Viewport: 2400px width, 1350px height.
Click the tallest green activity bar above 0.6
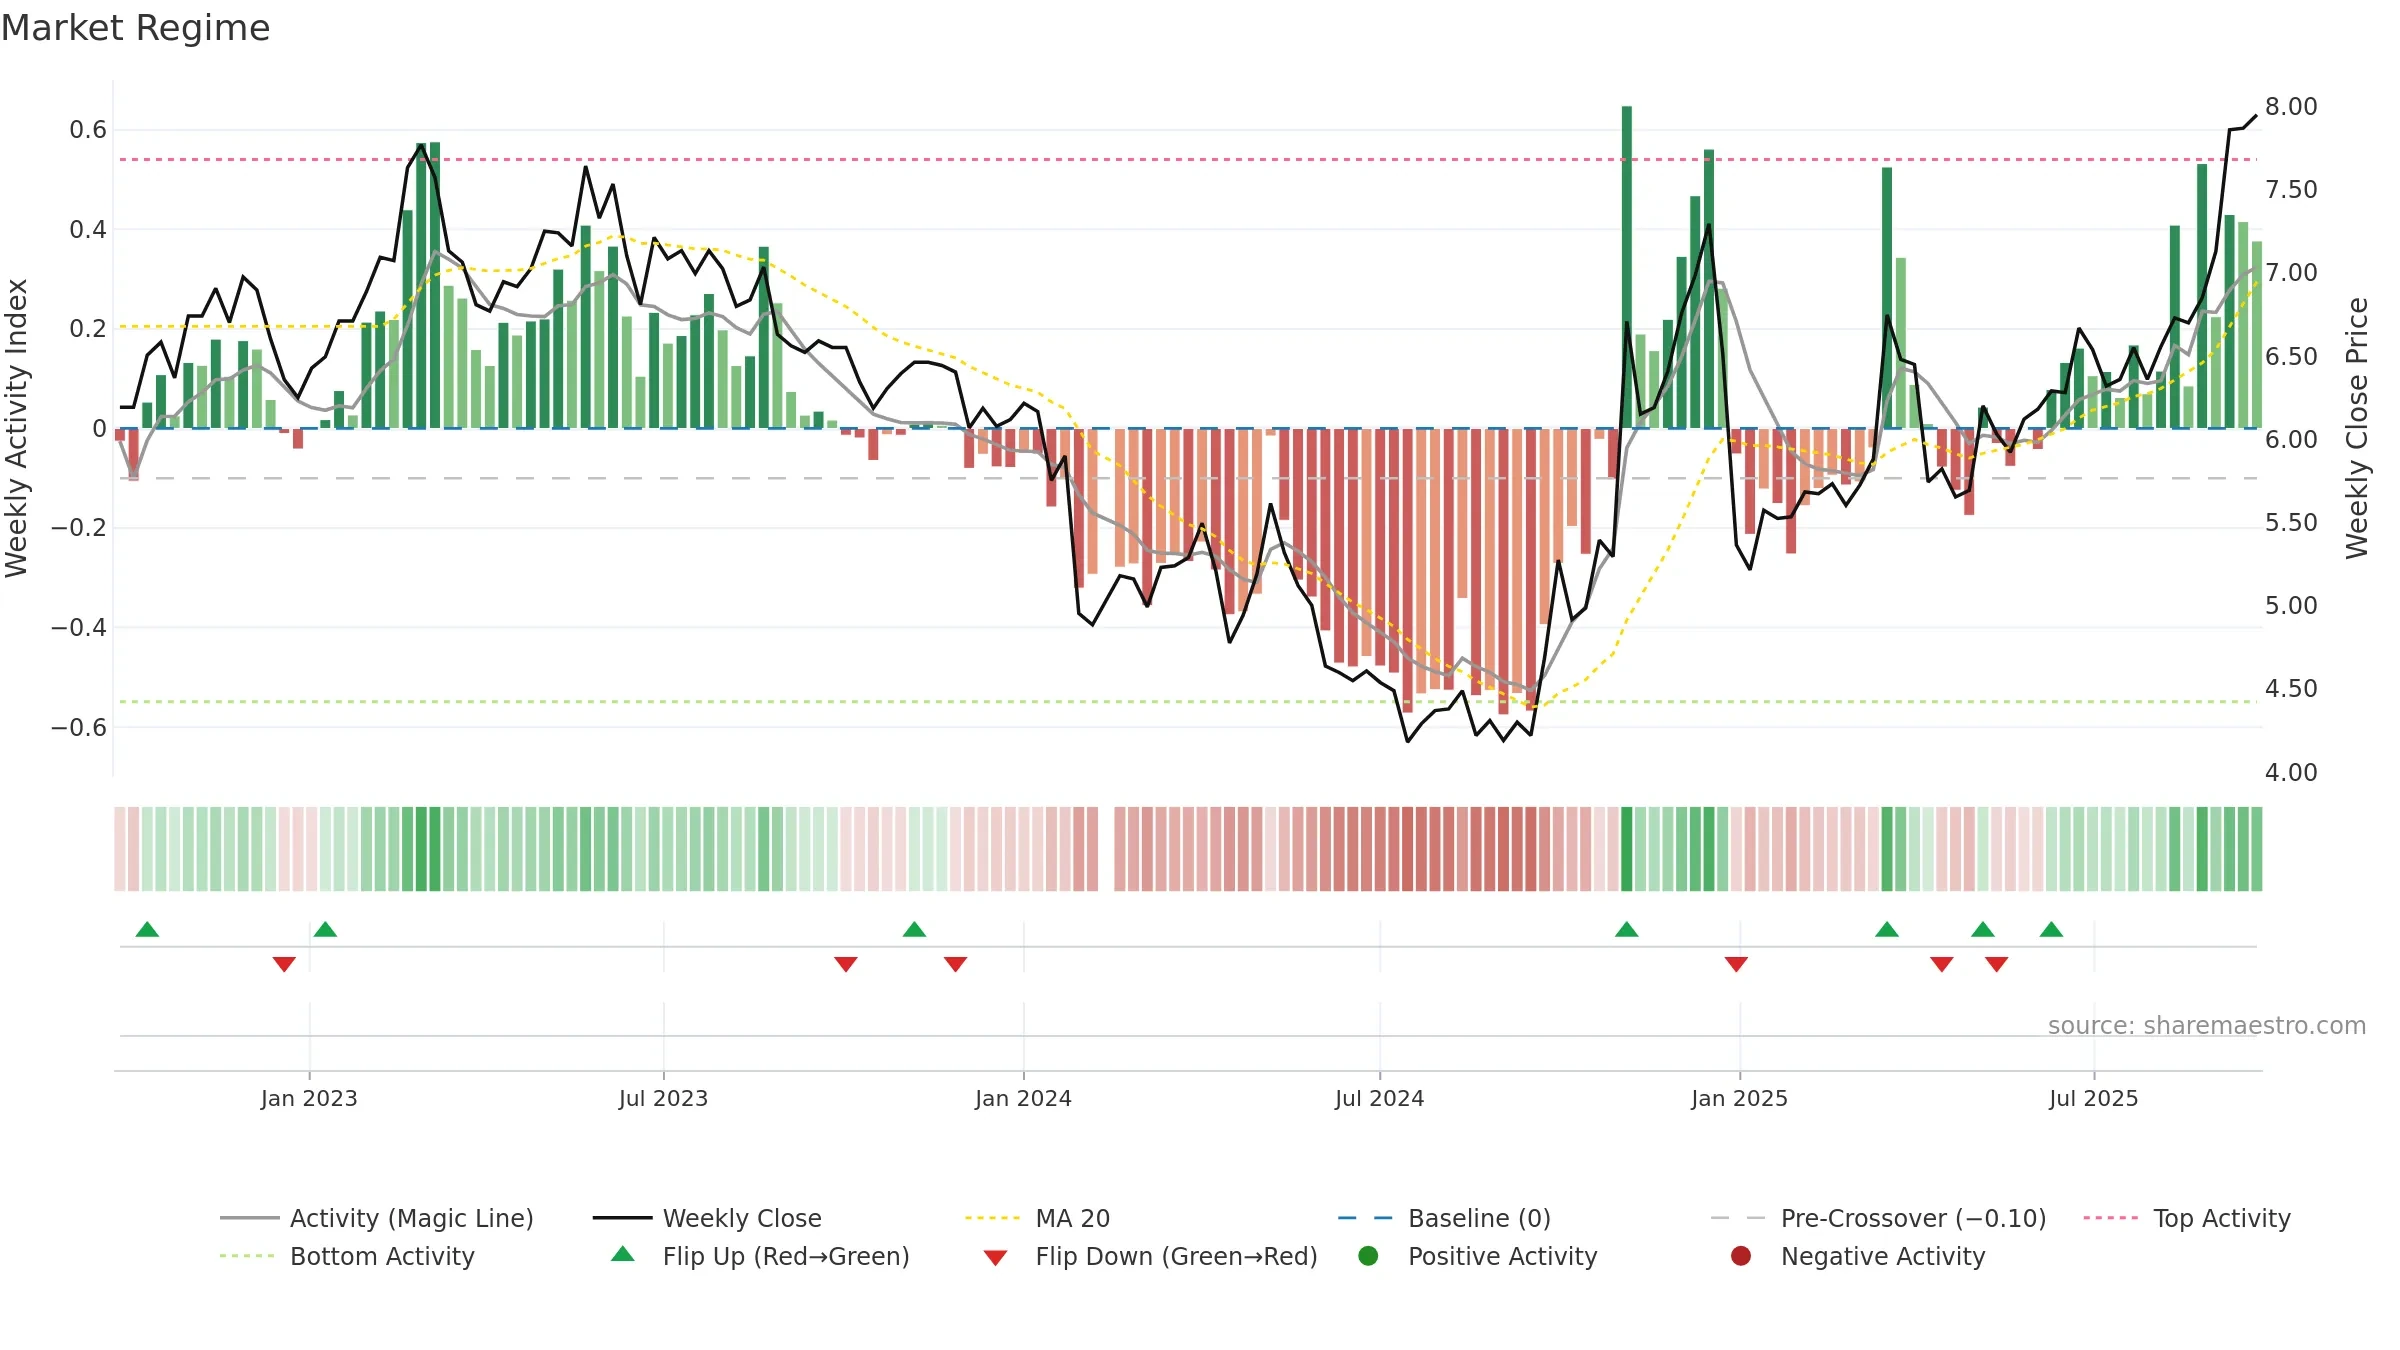click(1627, 267)
